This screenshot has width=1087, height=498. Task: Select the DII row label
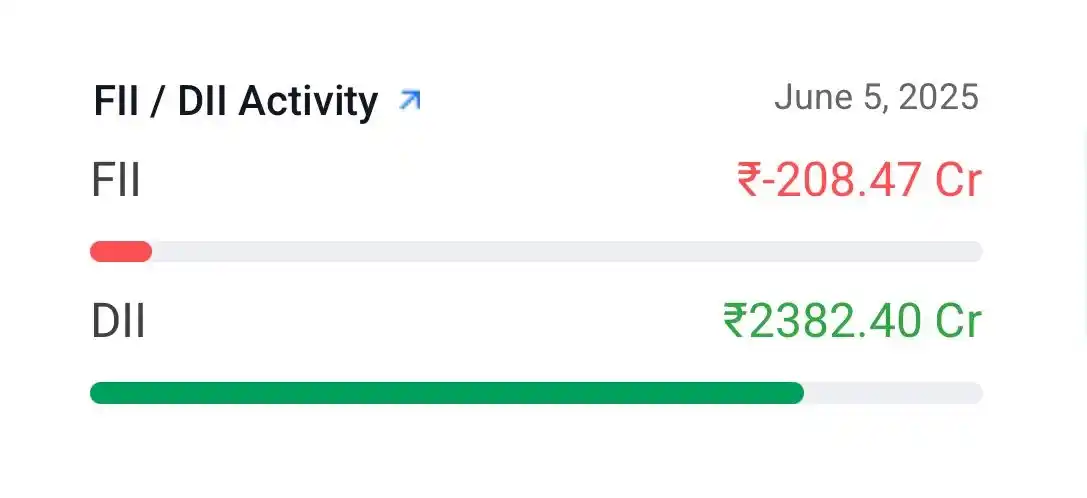pyautogui.click(x=118, y=322)
